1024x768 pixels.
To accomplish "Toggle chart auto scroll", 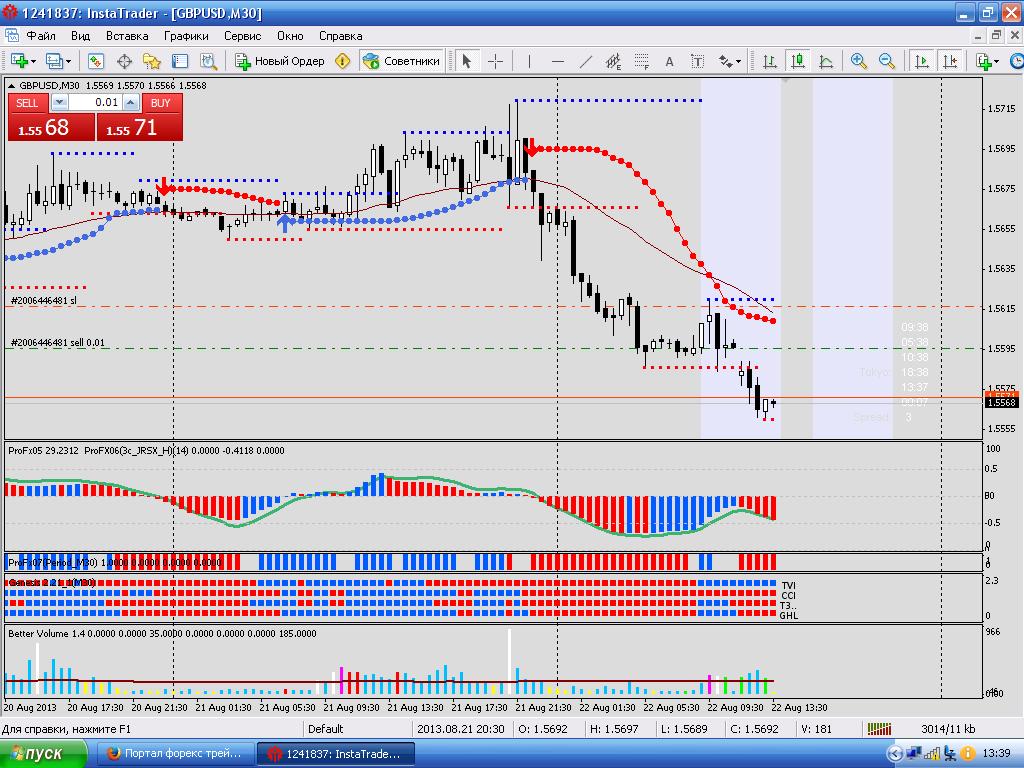I will (x=921, y=61).
